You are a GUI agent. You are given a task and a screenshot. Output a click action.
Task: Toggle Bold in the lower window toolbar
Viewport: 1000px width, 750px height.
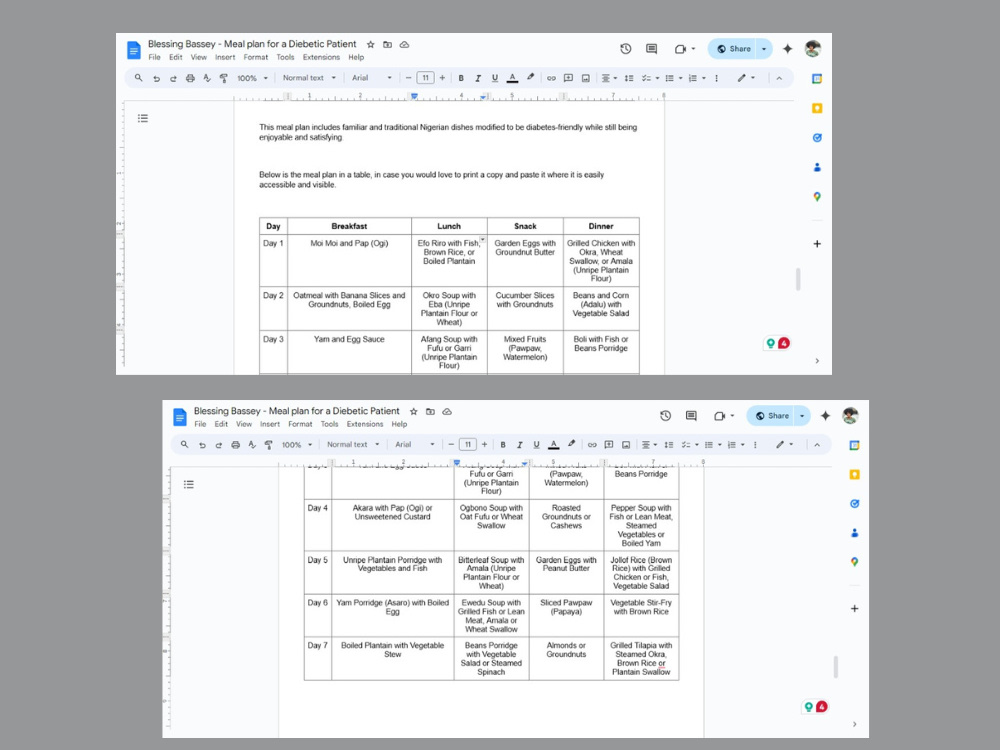pos(503,445)
